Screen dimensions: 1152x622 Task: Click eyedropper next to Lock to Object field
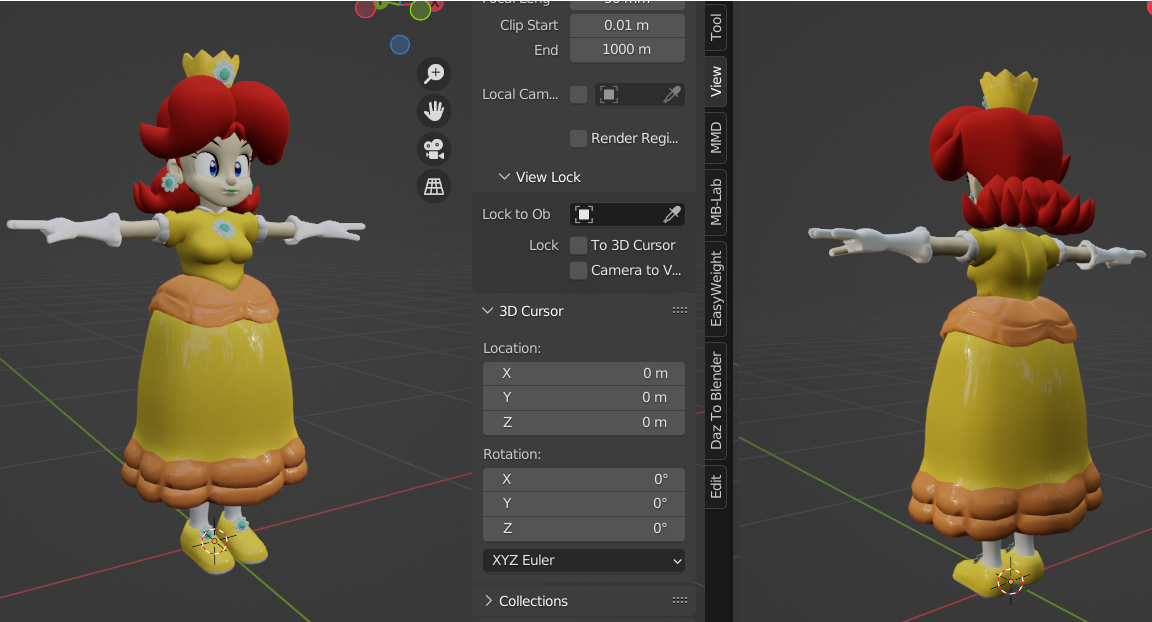point(672,214)
